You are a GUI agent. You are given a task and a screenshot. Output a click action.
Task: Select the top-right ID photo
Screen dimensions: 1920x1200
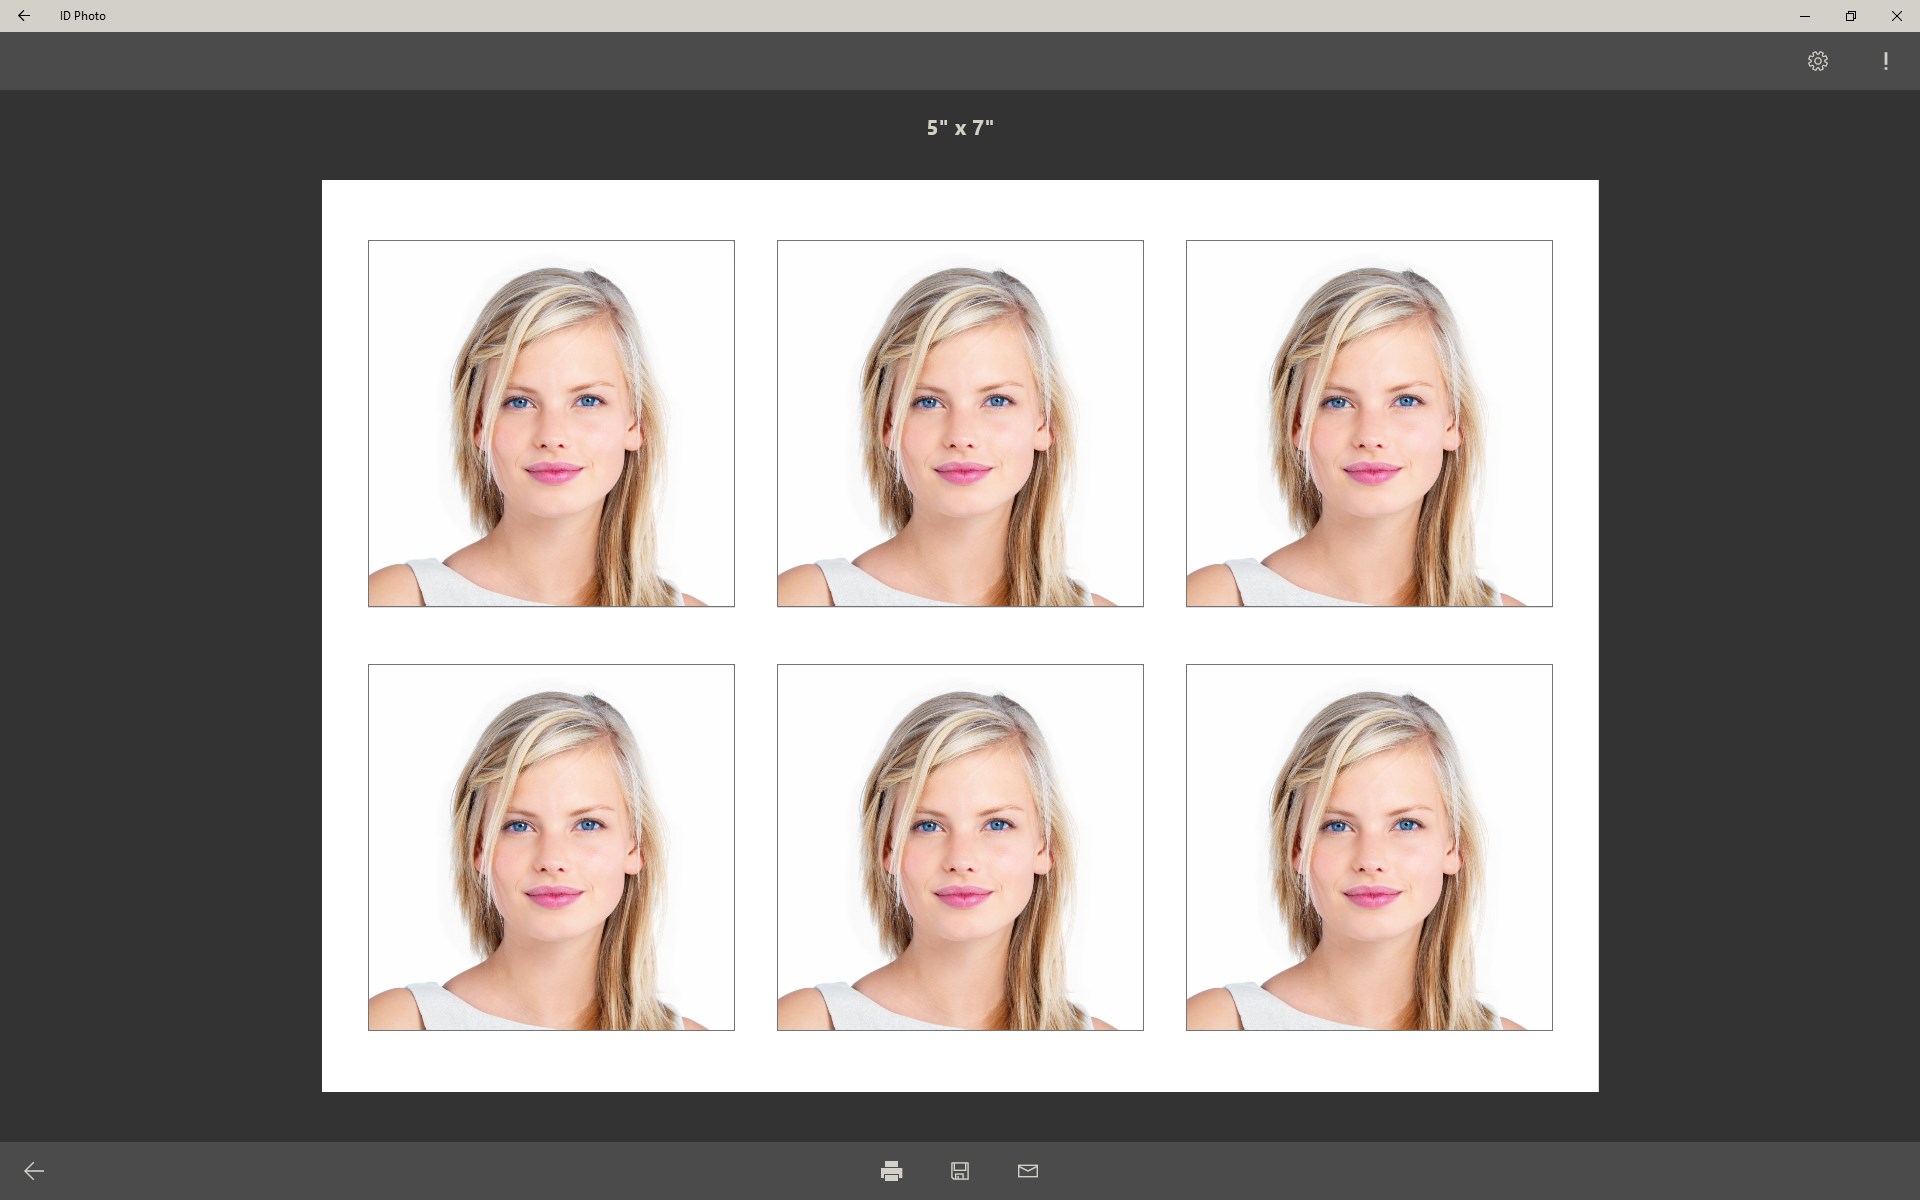tap(1369, 423)
